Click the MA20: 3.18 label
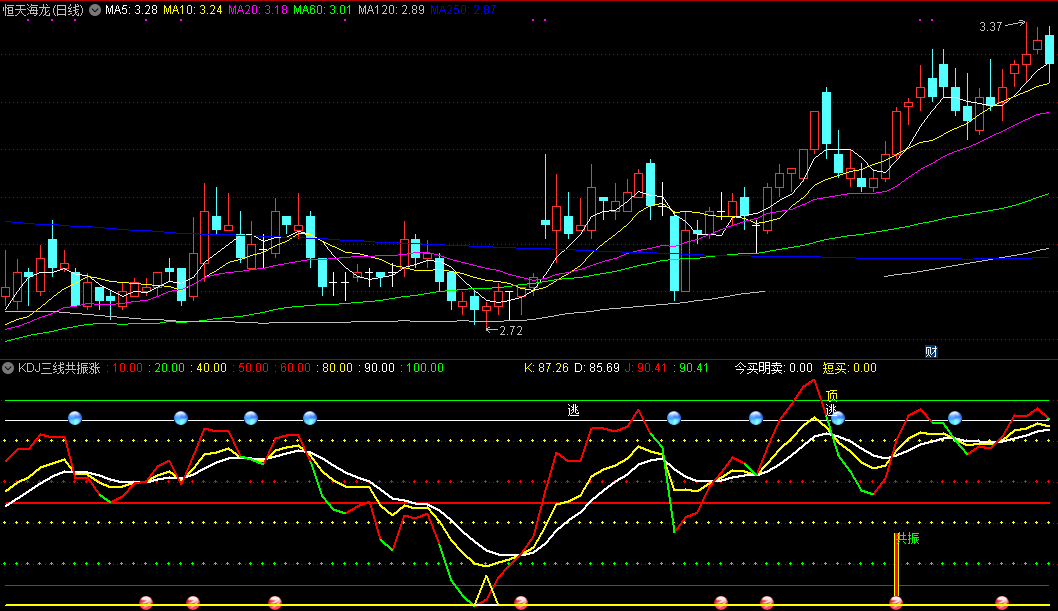This screenshot has width=1058, height=611. [258, 10]
